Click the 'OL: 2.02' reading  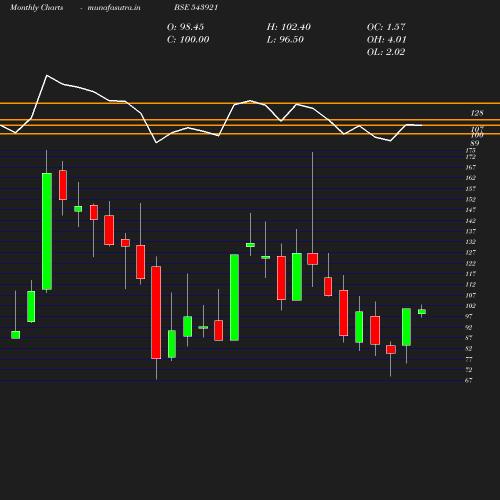coord(386,52)
